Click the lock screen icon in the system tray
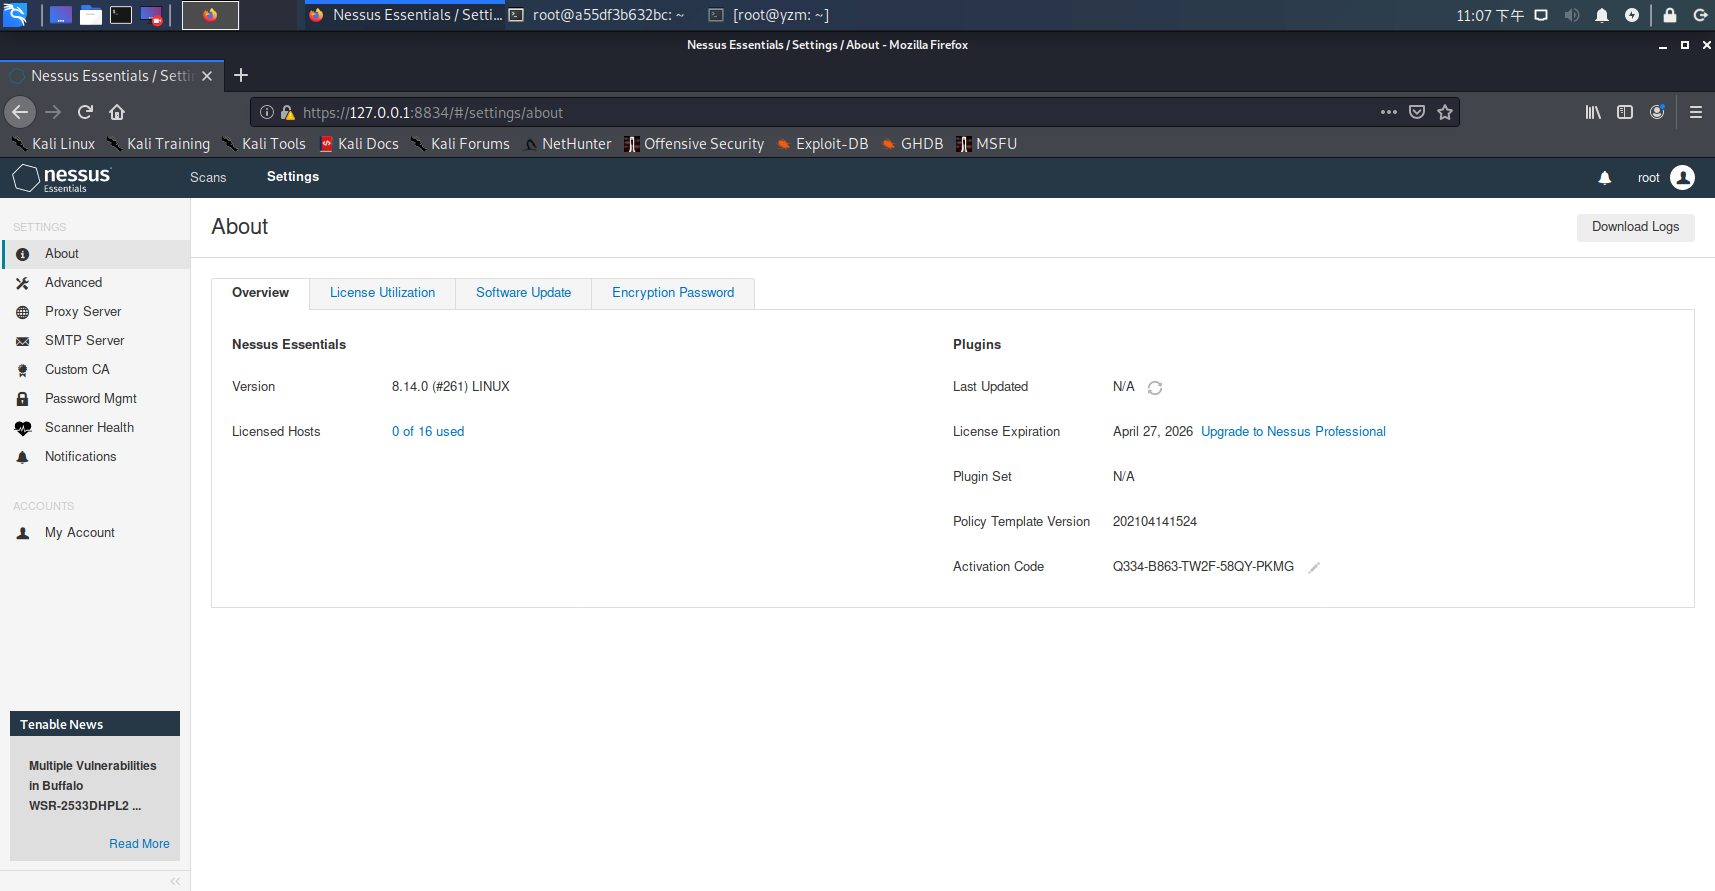Screen dimensions: 1715x891 point(1669,15)
